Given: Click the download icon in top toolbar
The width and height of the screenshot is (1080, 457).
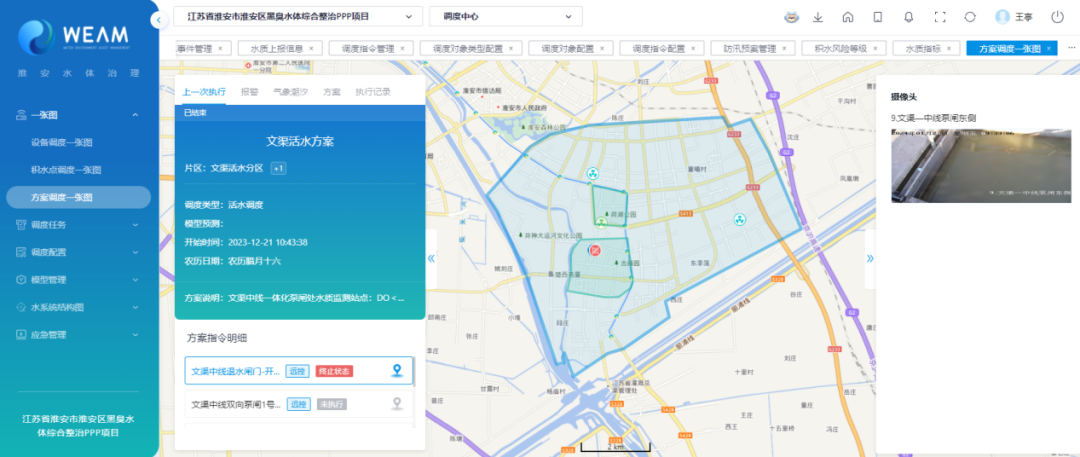Looking at the screenshot, I should (x=818, y=17).
